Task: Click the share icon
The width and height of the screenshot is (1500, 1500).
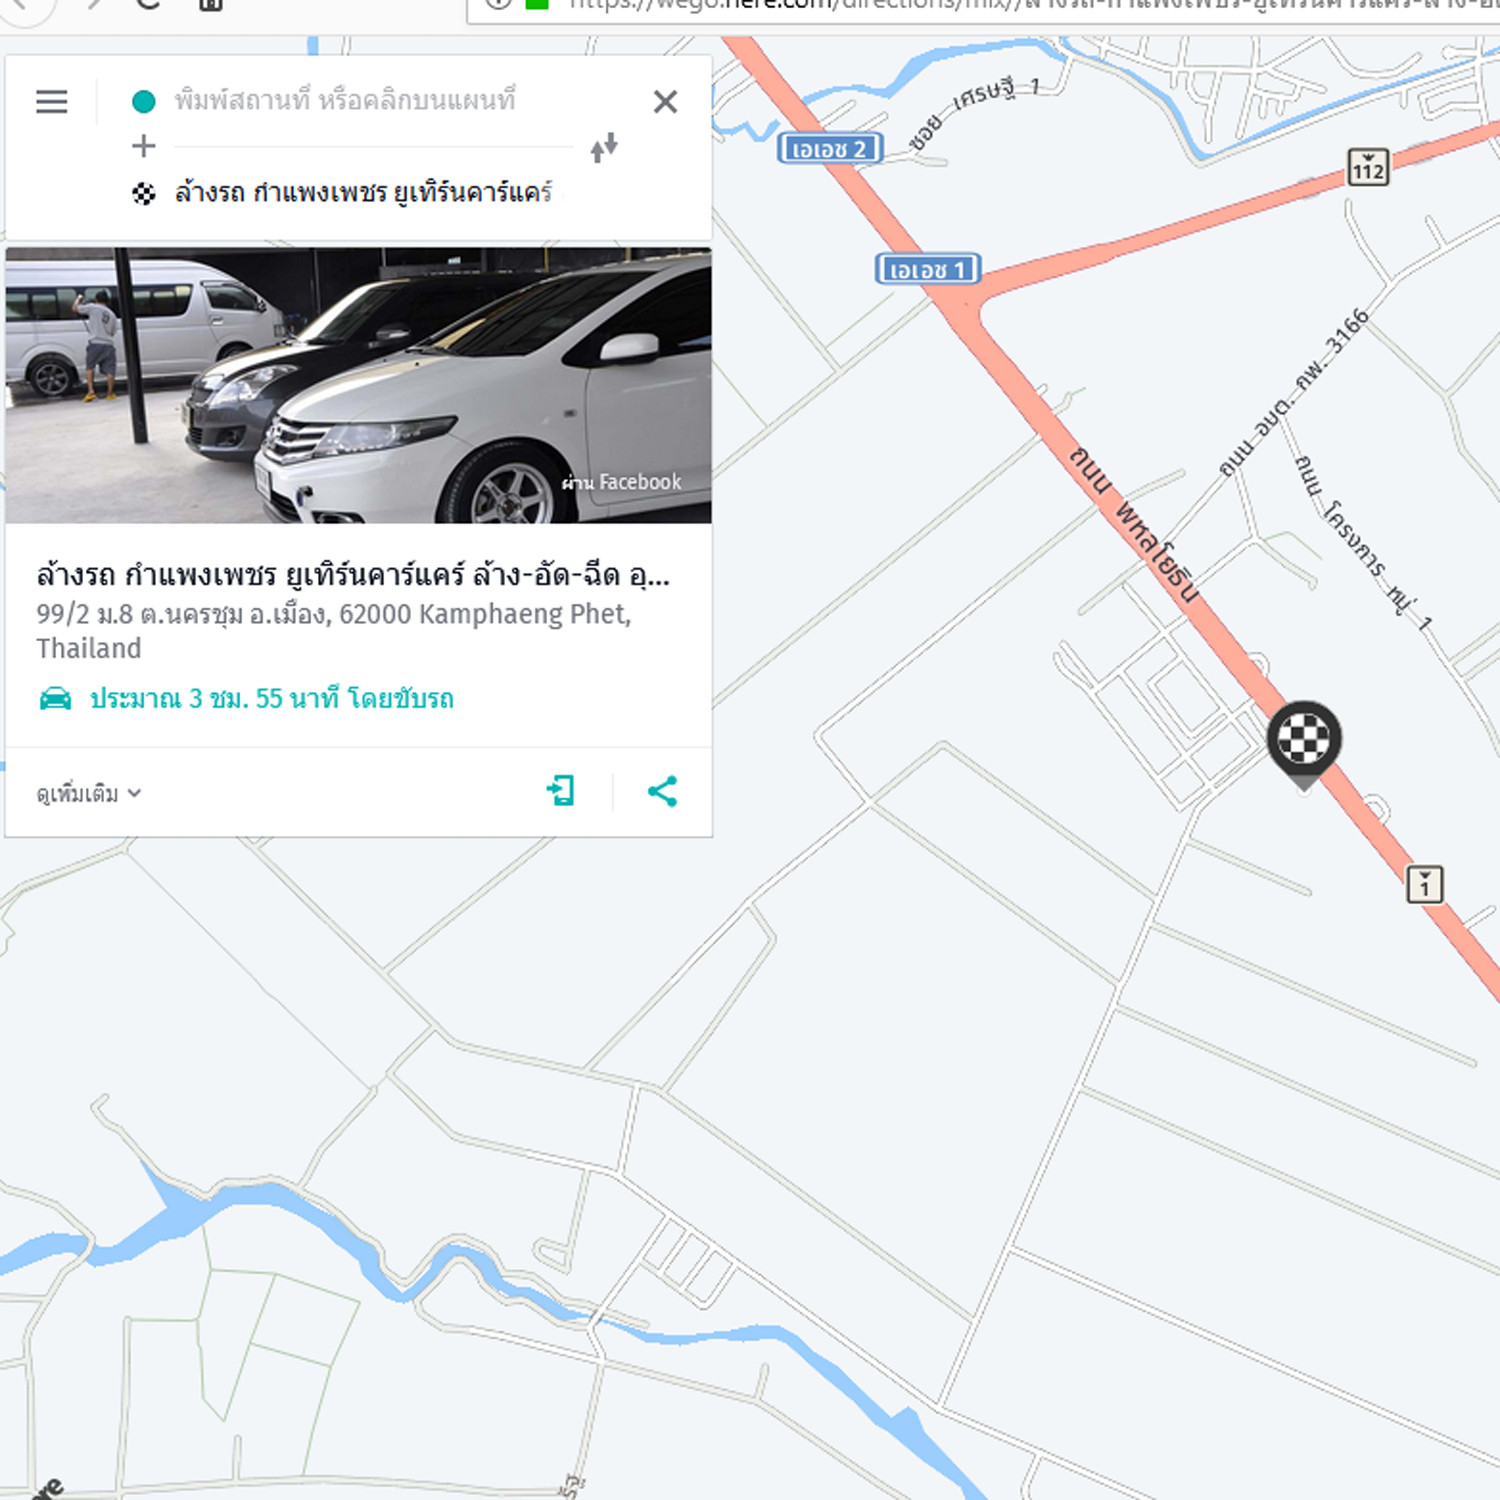Action: 662,791
